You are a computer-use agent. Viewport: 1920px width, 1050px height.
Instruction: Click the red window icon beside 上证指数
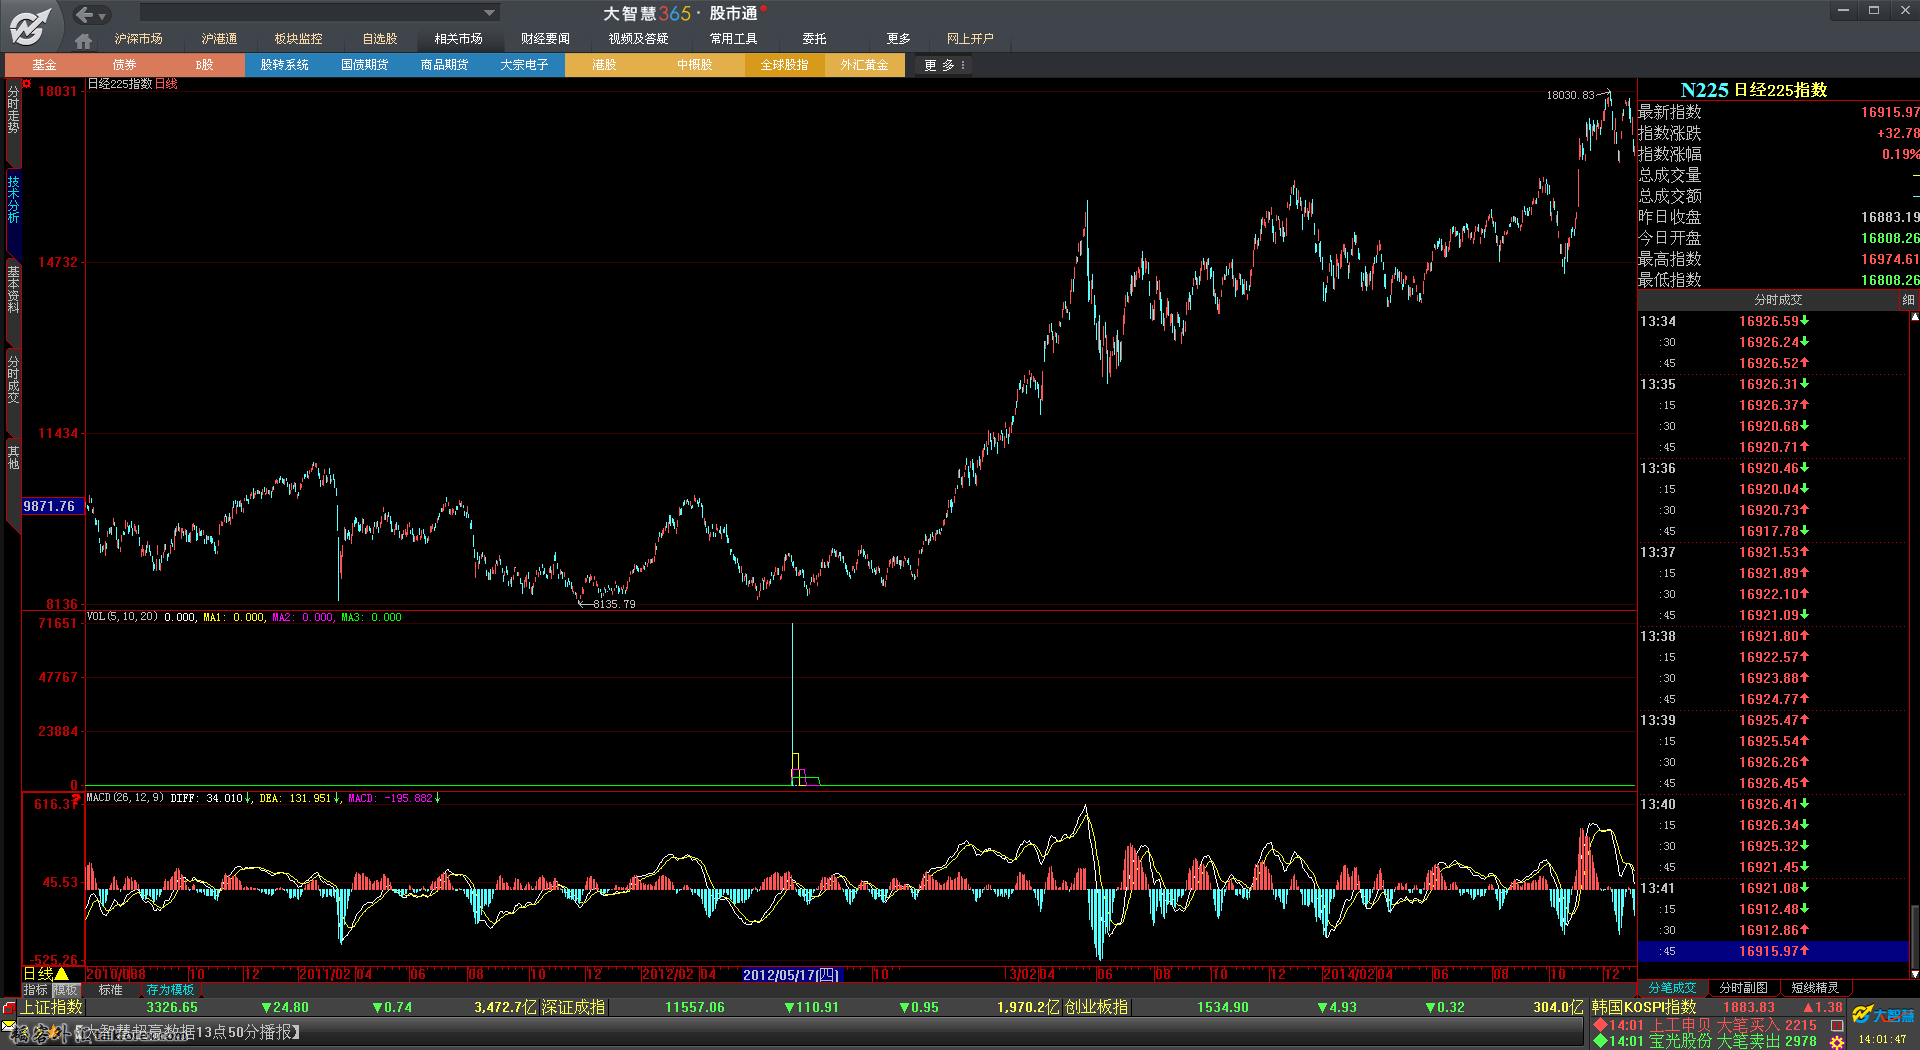(9, 1008)
